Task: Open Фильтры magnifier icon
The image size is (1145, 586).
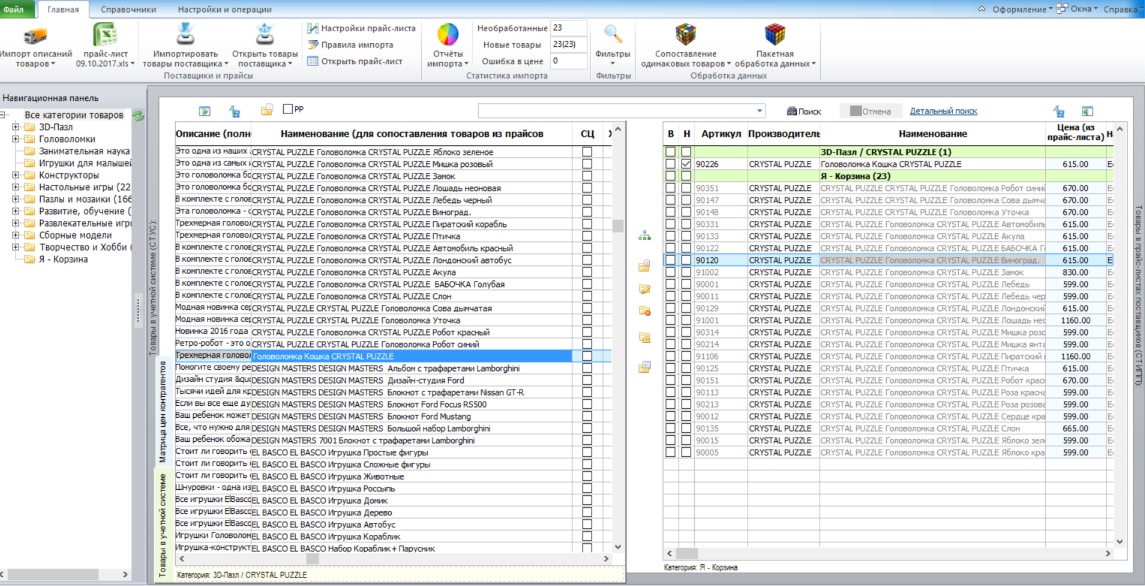Action: 613,35
